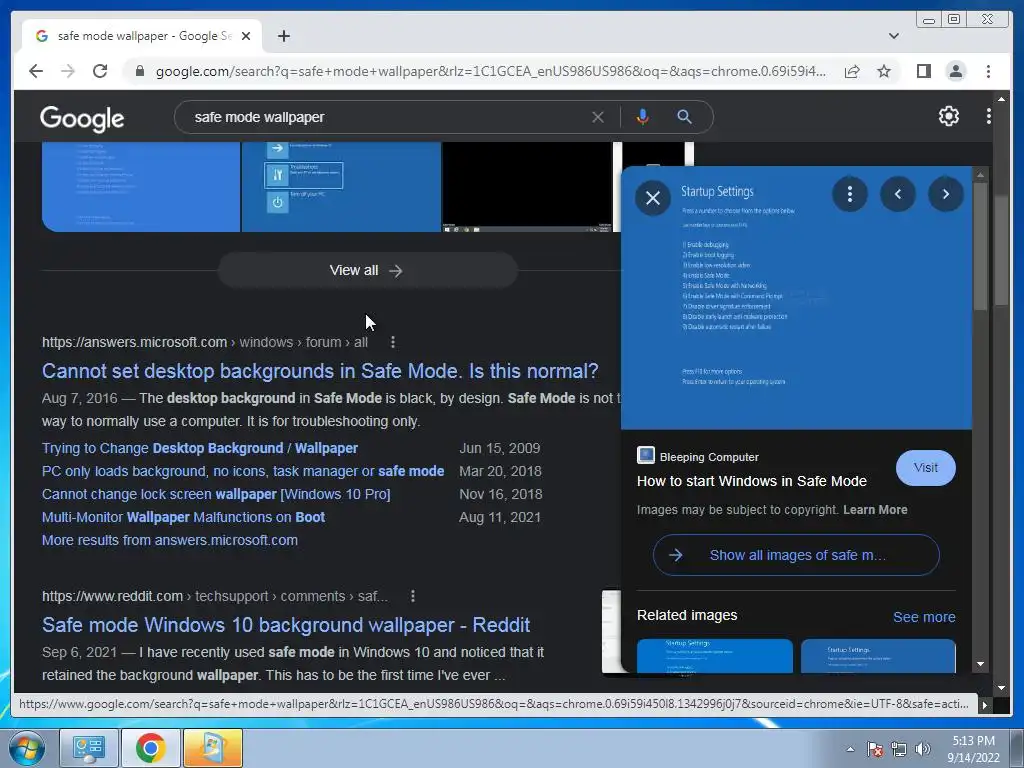Open Safe mode Windows 10 Reddit result

point(286,625)
